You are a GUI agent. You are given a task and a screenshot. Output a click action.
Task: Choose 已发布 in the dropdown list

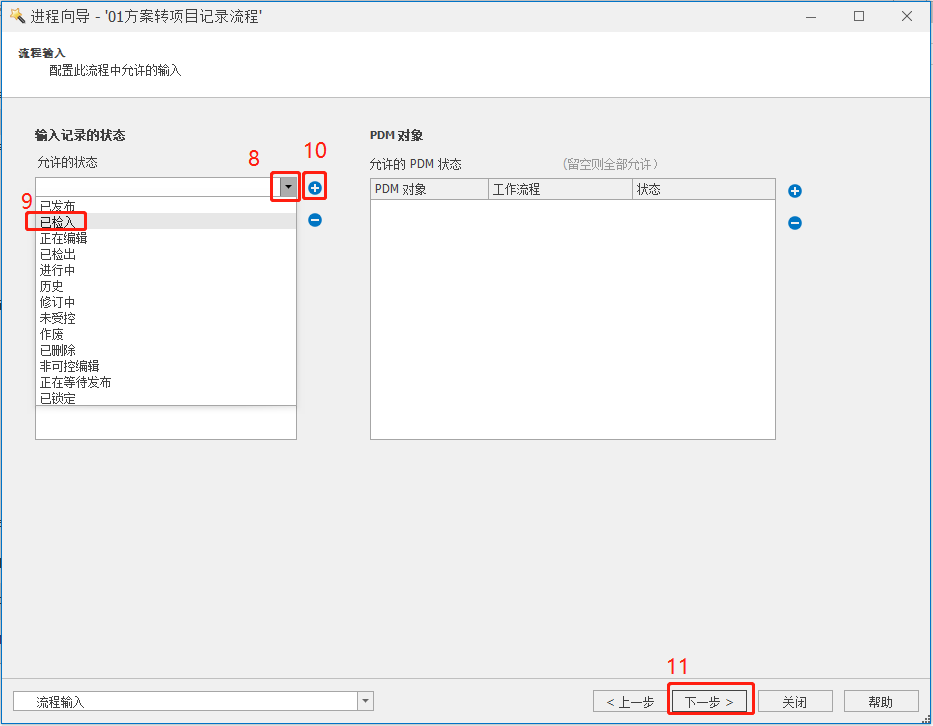coord(57,206)
